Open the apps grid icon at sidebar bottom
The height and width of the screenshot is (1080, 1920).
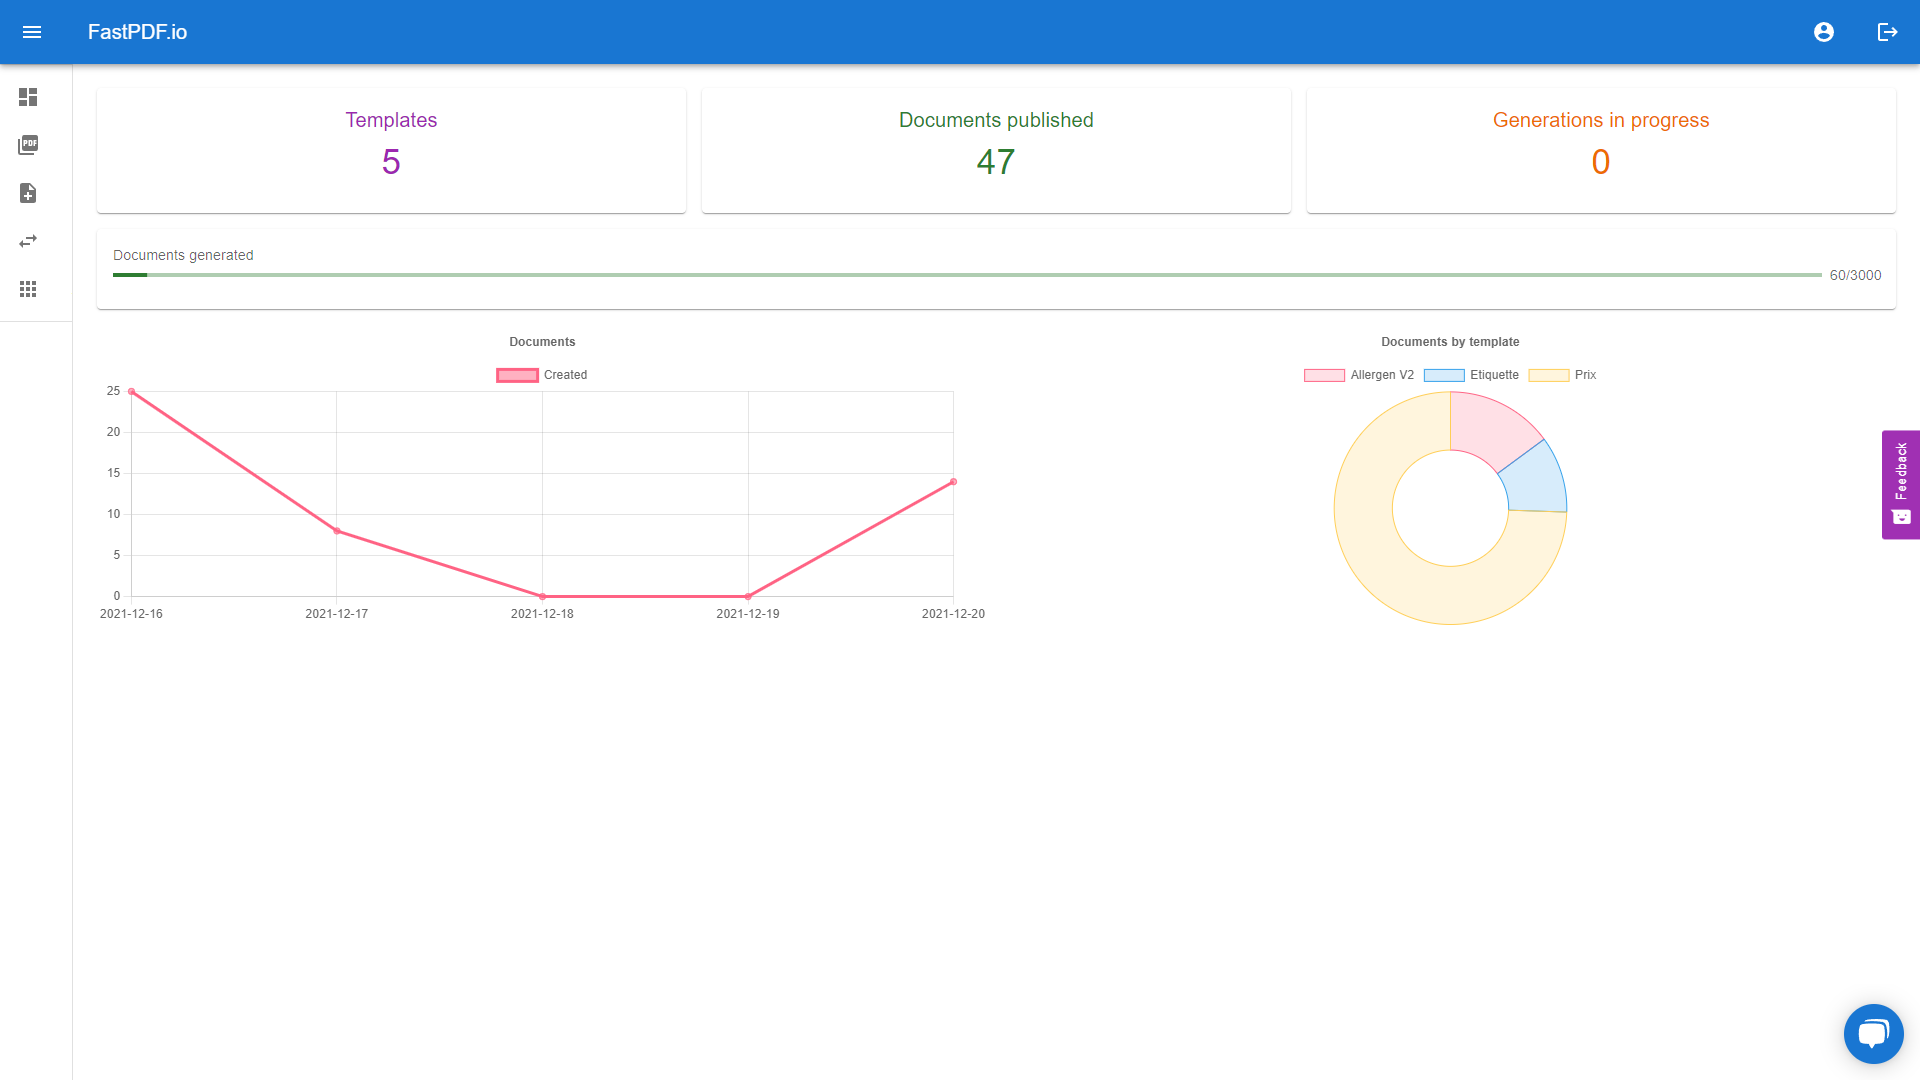(28, 289)
